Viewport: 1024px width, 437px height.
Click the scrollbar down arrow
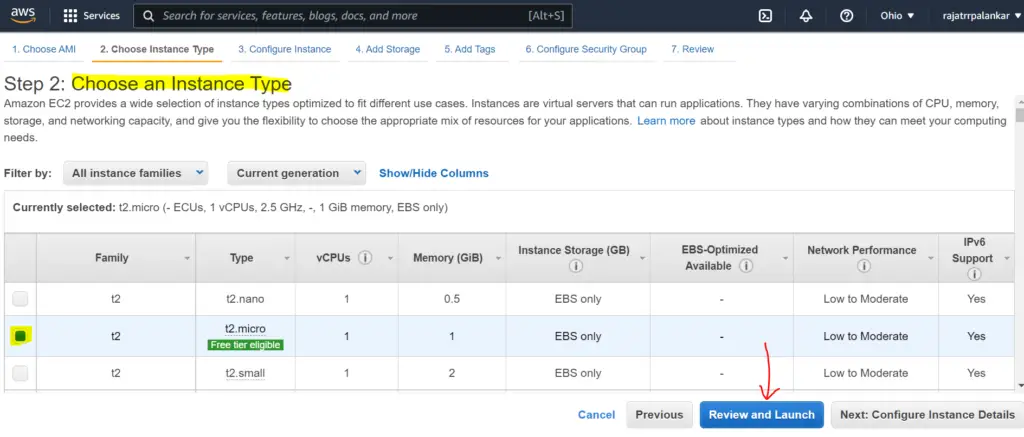(1019, 385)
